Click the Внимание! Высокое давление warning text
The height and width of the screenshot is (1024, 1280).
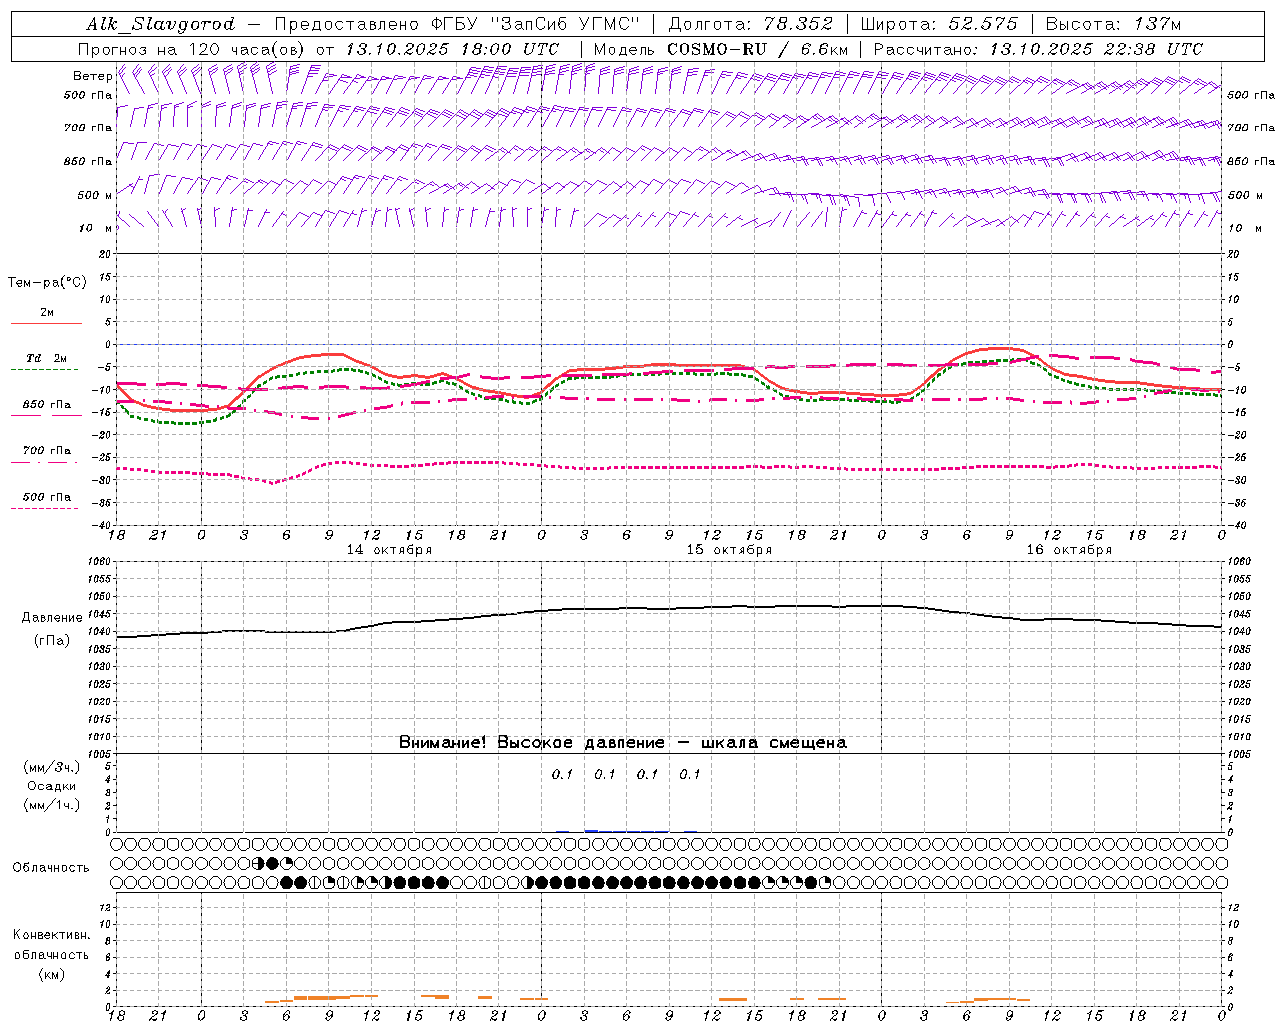coord(623,743)
